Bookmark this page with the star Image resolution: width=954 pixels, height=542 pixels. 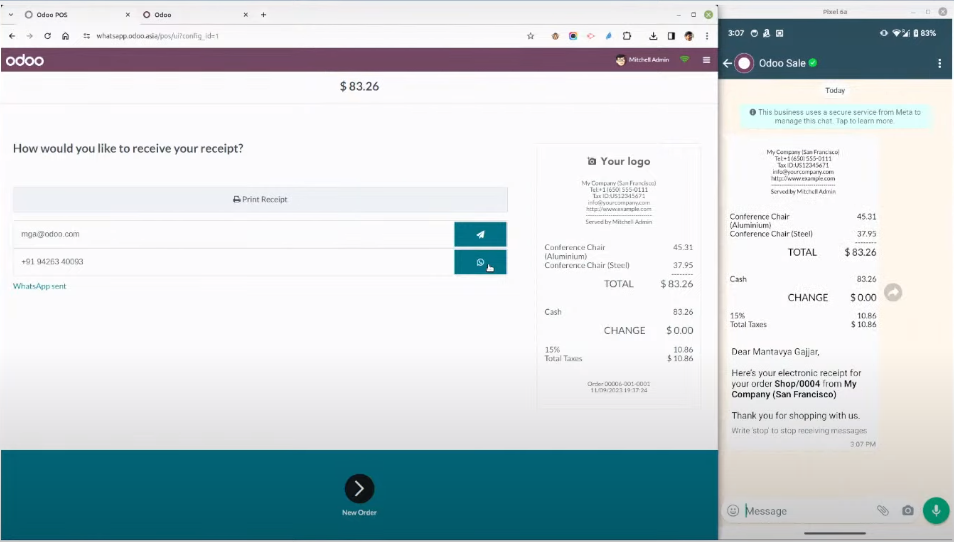click(531, 36)
